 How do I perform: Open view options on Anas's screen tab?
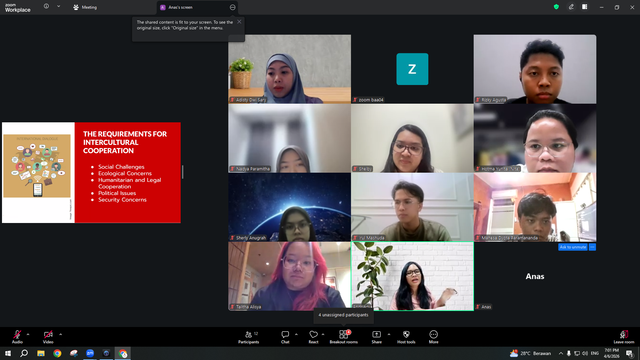coord(233,7)
